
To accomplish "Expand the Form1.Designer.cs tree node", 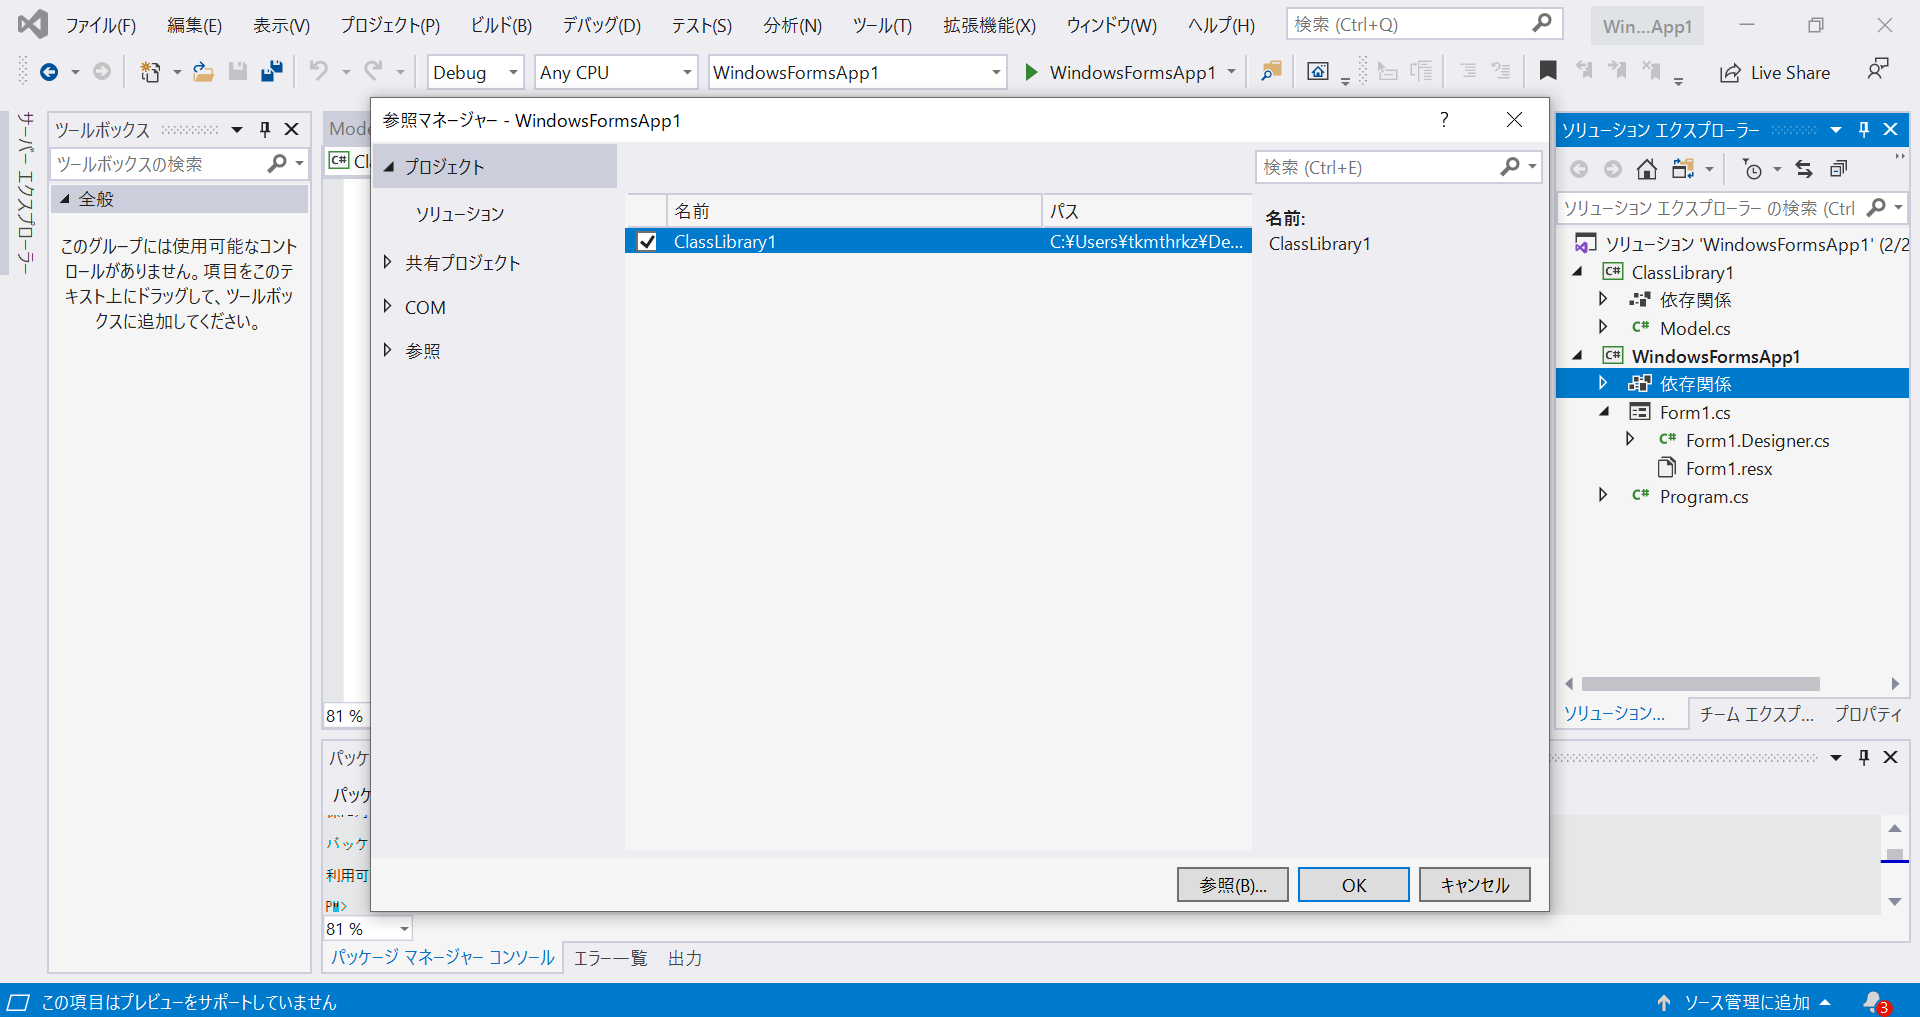I will click(x=1630, y=440).
